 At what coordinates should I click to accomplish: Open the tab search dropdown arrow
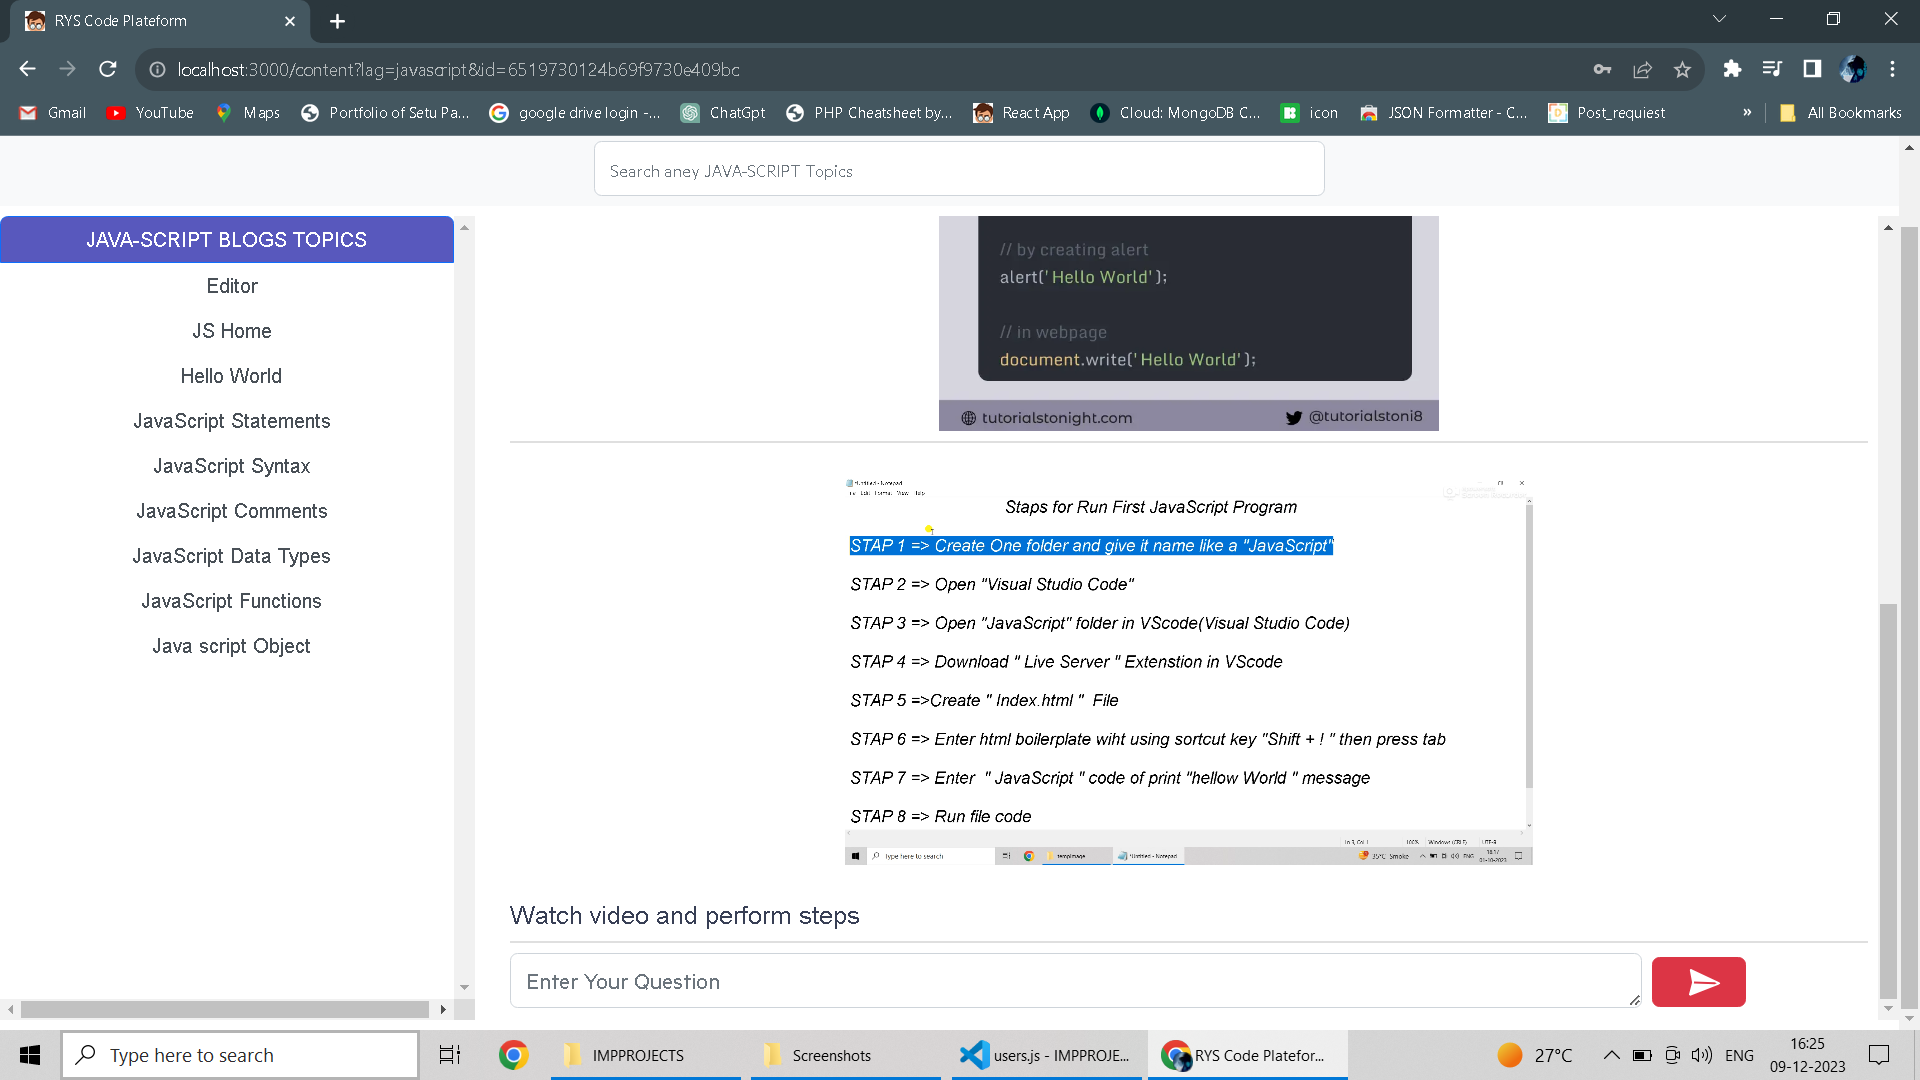[1719, 20]
